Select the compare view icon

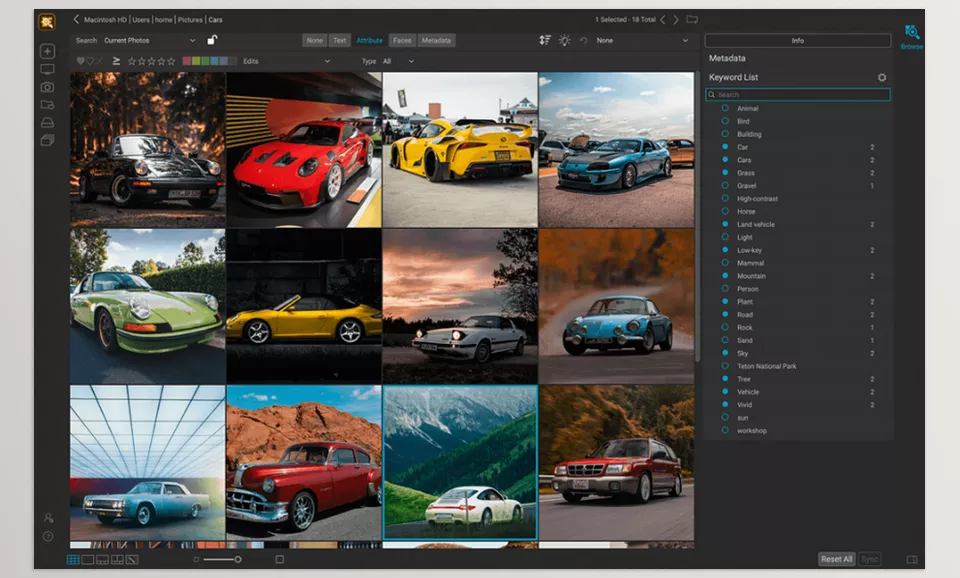[117, 560]
